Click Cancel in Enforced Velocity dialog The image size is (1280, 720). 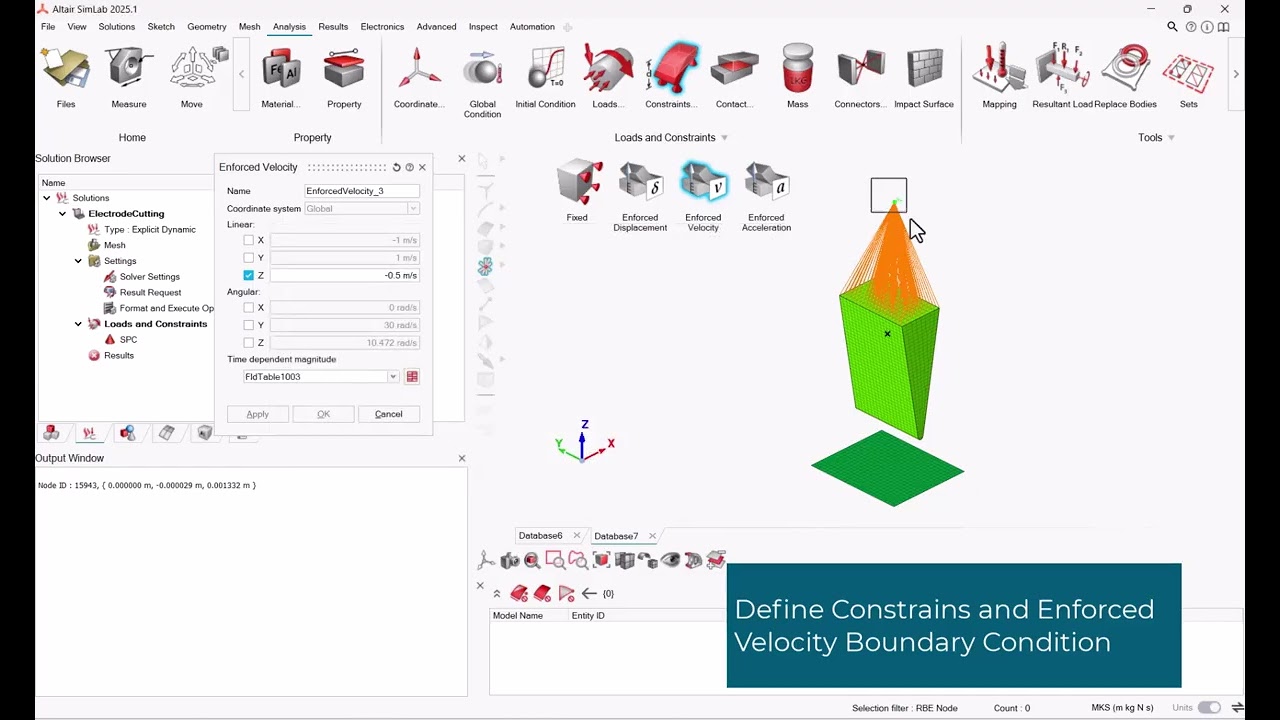point(389,414)
